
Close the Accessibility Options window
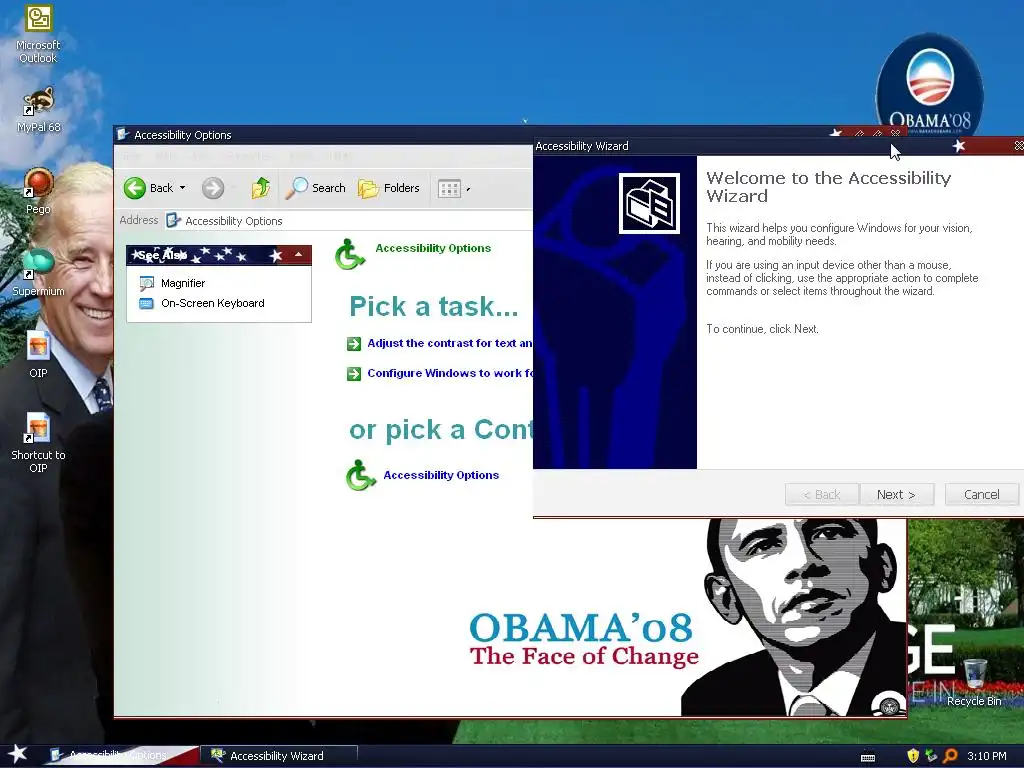point(895,133)
